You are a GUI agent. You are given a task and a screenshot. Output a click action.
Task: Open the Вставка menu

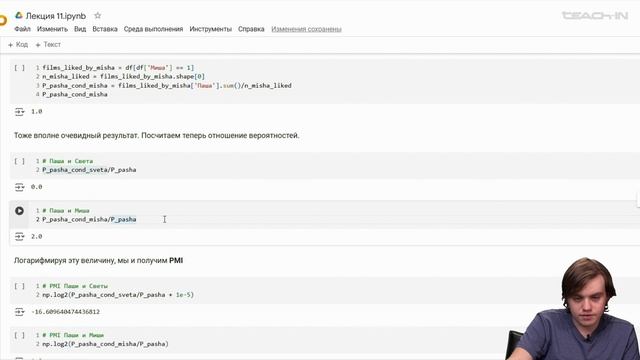point(105,29)
